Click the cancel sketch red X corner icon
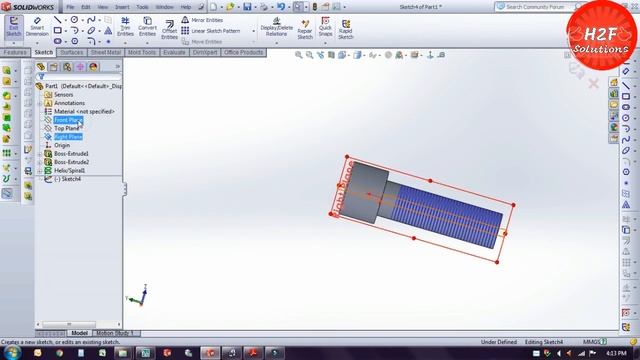 tap(593, 84)
